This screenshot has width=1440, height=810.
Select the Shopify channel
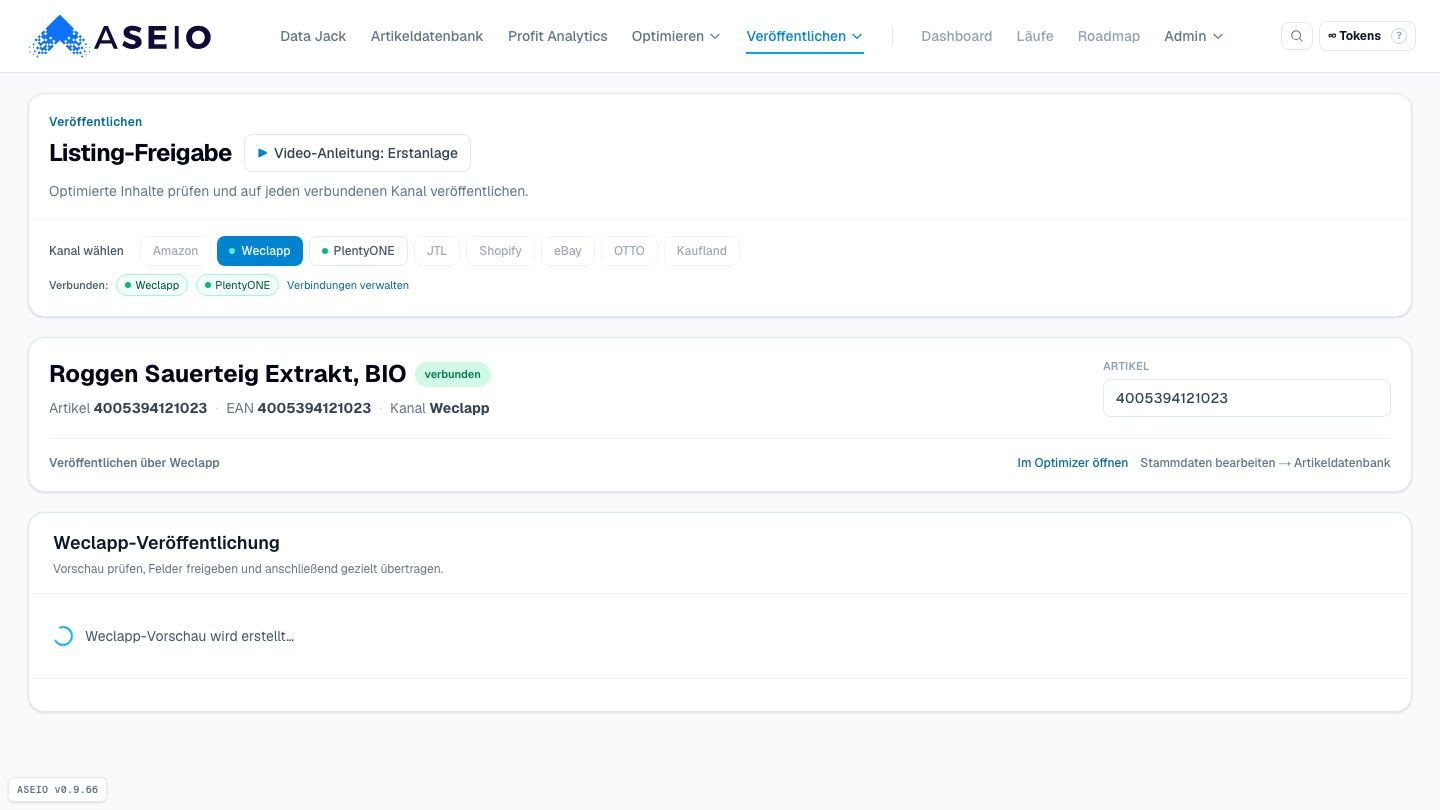tap(500, 251)
